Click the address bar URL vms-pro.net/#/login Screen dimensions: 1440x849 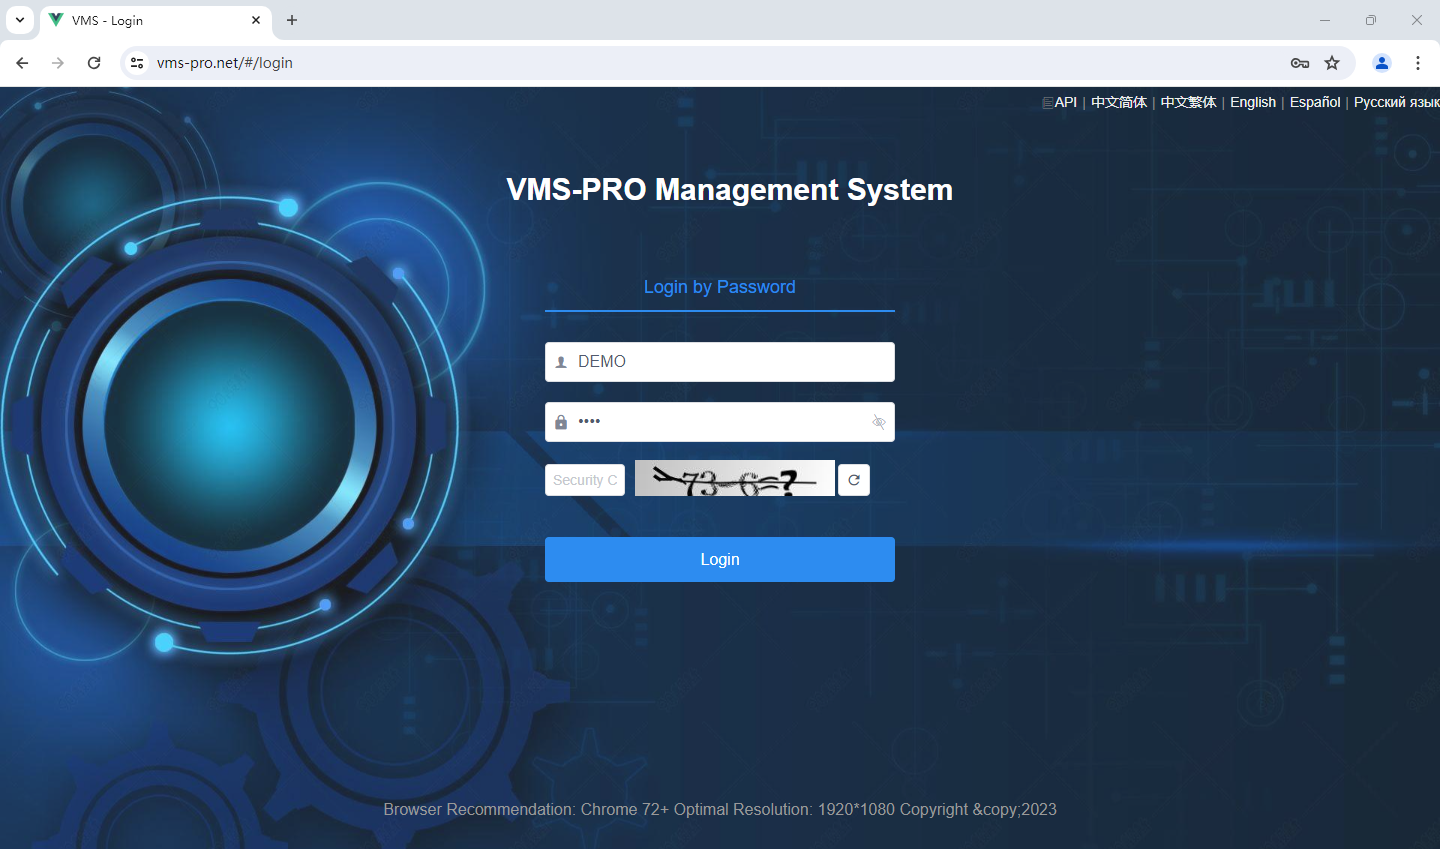(225, 63)
